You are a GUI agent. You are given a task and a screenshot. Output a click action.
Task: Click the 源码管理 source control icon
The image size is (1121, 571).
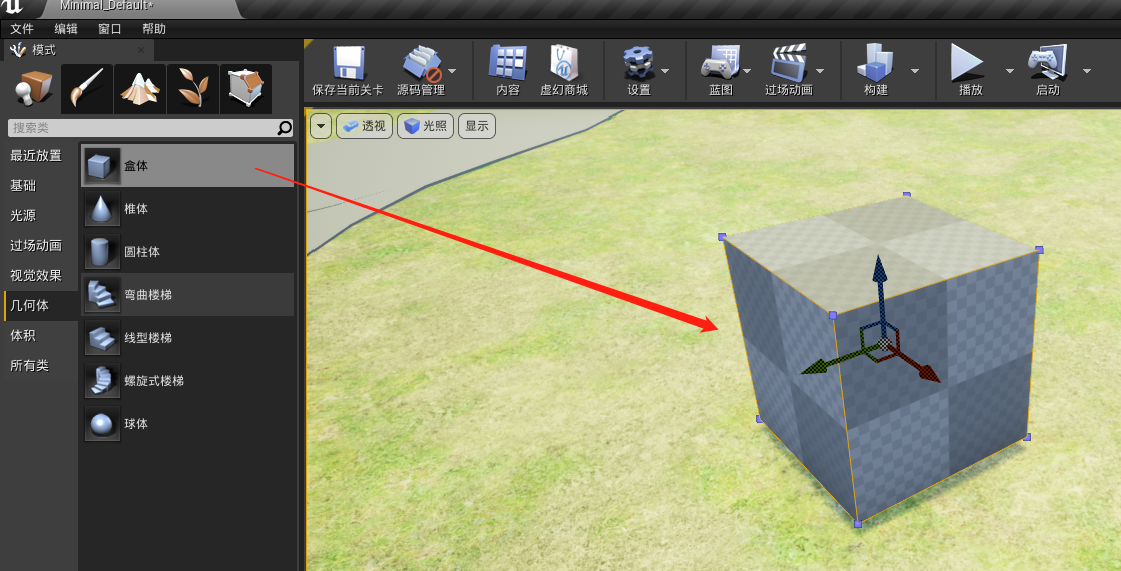point(420,63)
